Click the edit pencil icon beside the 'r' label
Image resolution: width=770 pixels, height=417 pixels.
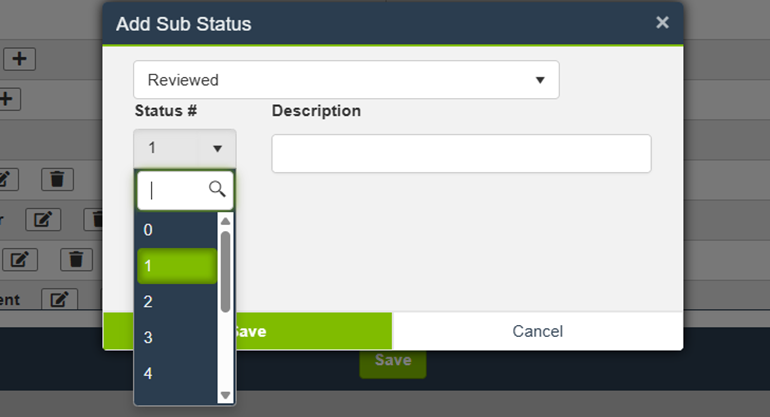43,220
